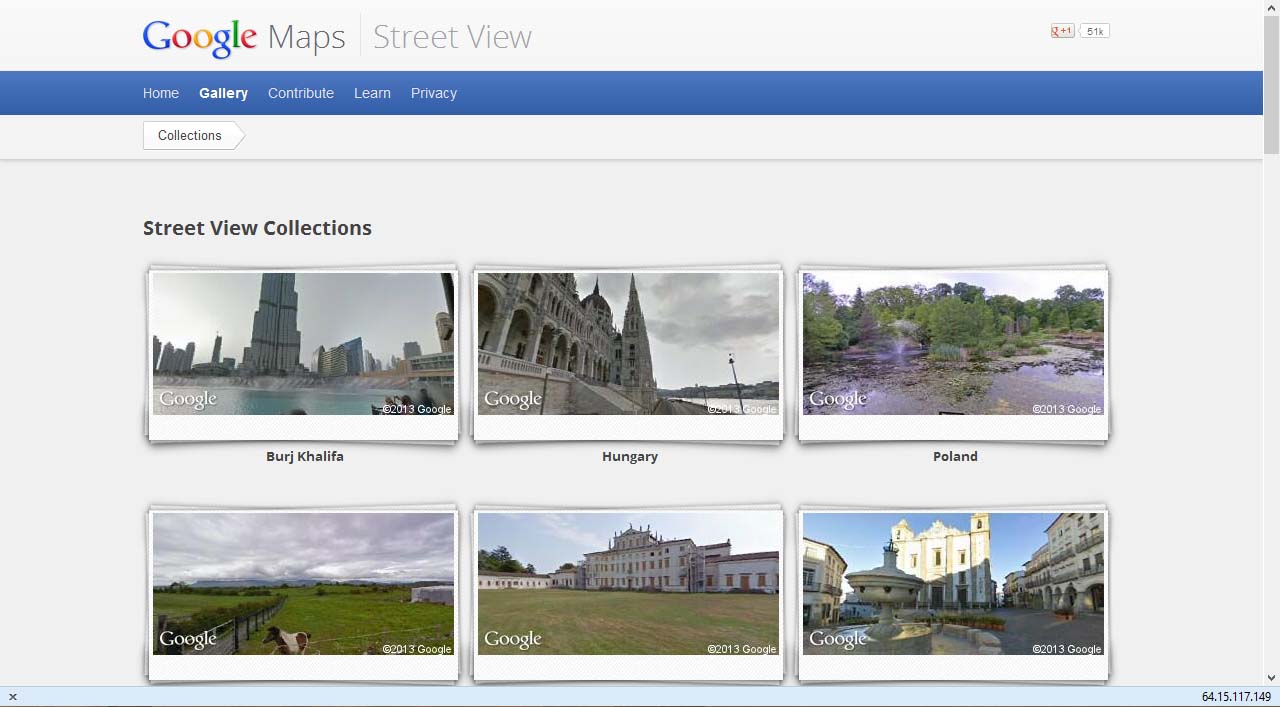Open the Privacy page
Screen dimensions: 1280x707
tap(434, 93)
